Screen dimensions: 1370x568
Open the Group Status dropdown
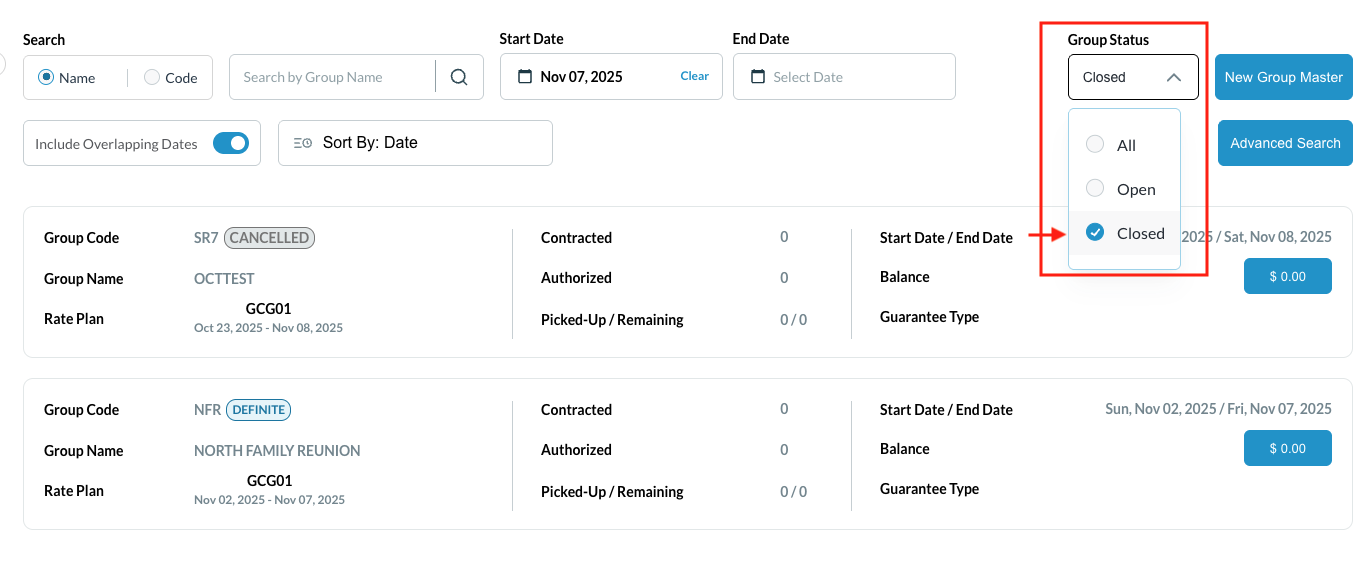click(1132, 77)
